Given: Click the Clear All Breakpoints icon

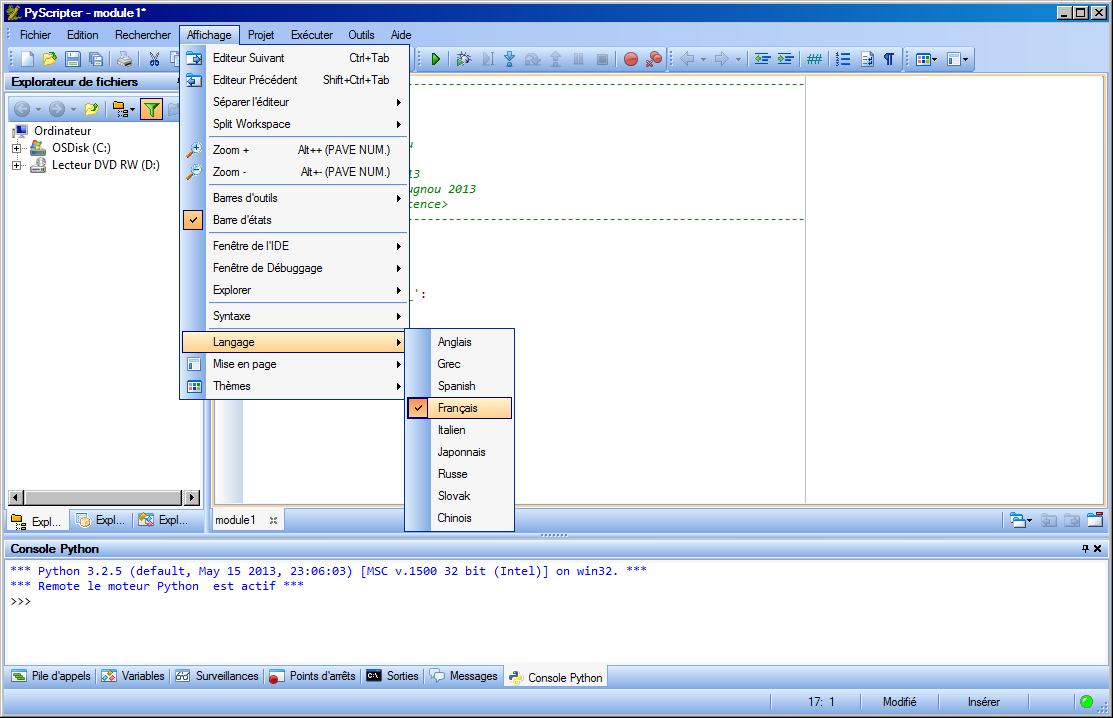Looking at the screenshot, I should pos(654,59).
